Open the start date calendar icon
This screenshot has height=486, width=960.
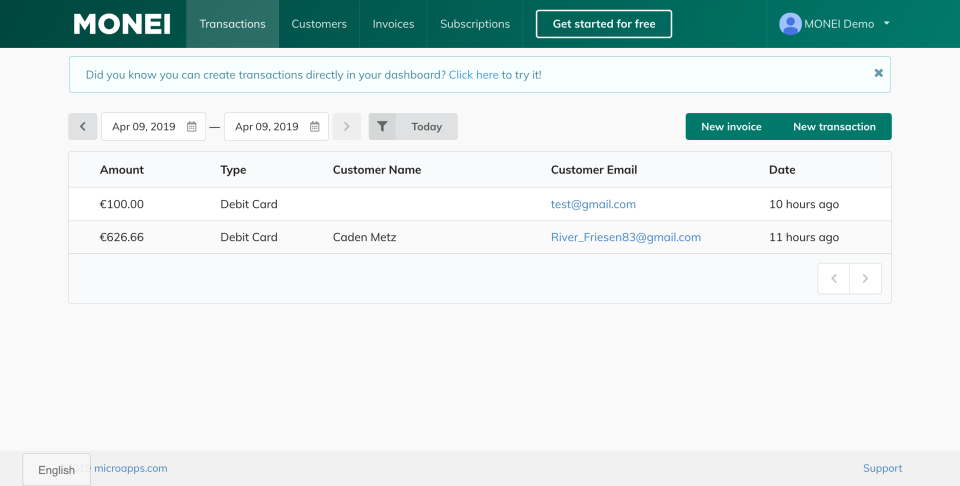192,127
